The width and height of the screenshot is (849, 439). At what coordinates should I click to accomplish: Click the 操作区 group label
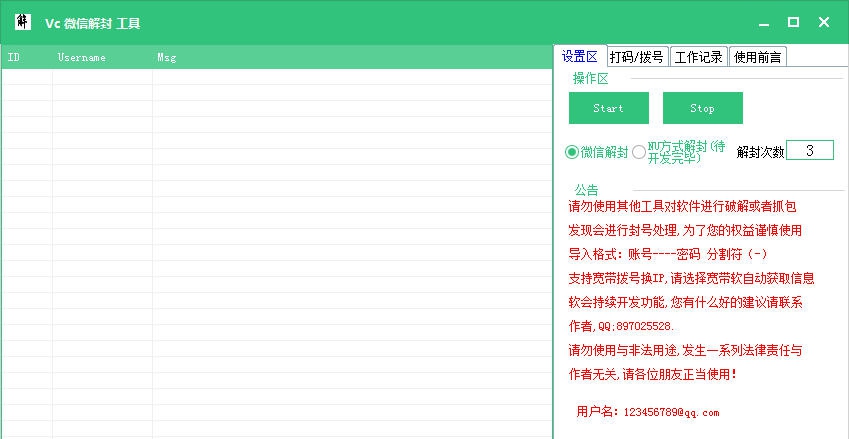coord(591,79)
